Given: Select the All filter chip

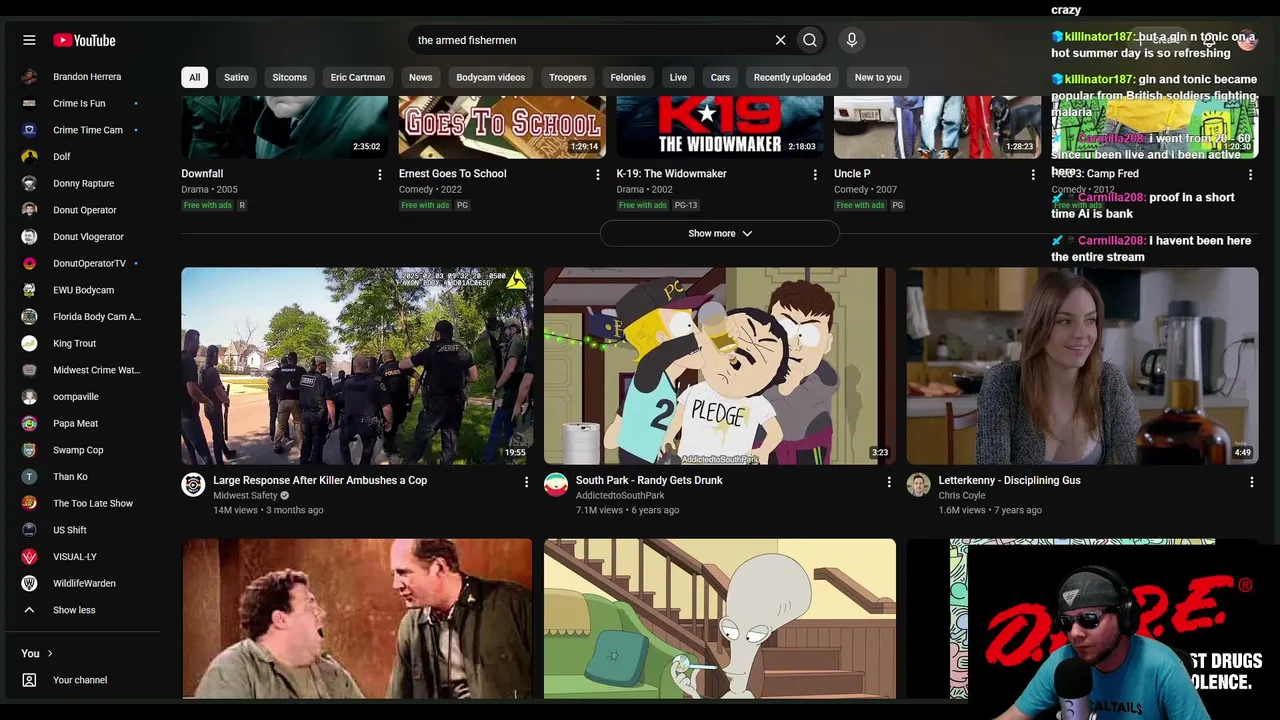Looking at the screenshot, I should click(195, 77).
